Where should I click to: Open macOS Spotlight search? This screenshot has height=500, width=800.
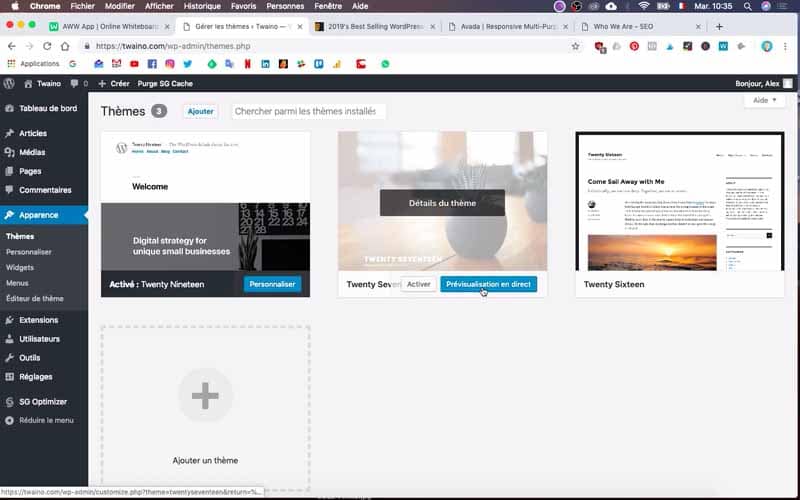click(x=747, y=6)
